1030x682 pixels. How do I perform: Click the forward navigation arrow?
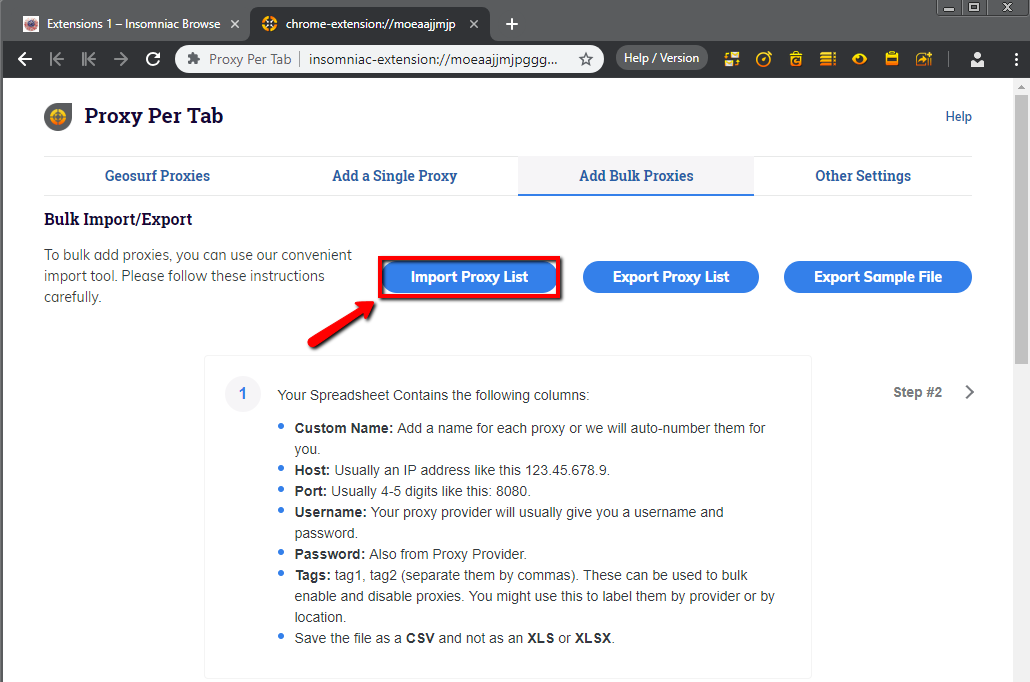[x=121, y=59]
